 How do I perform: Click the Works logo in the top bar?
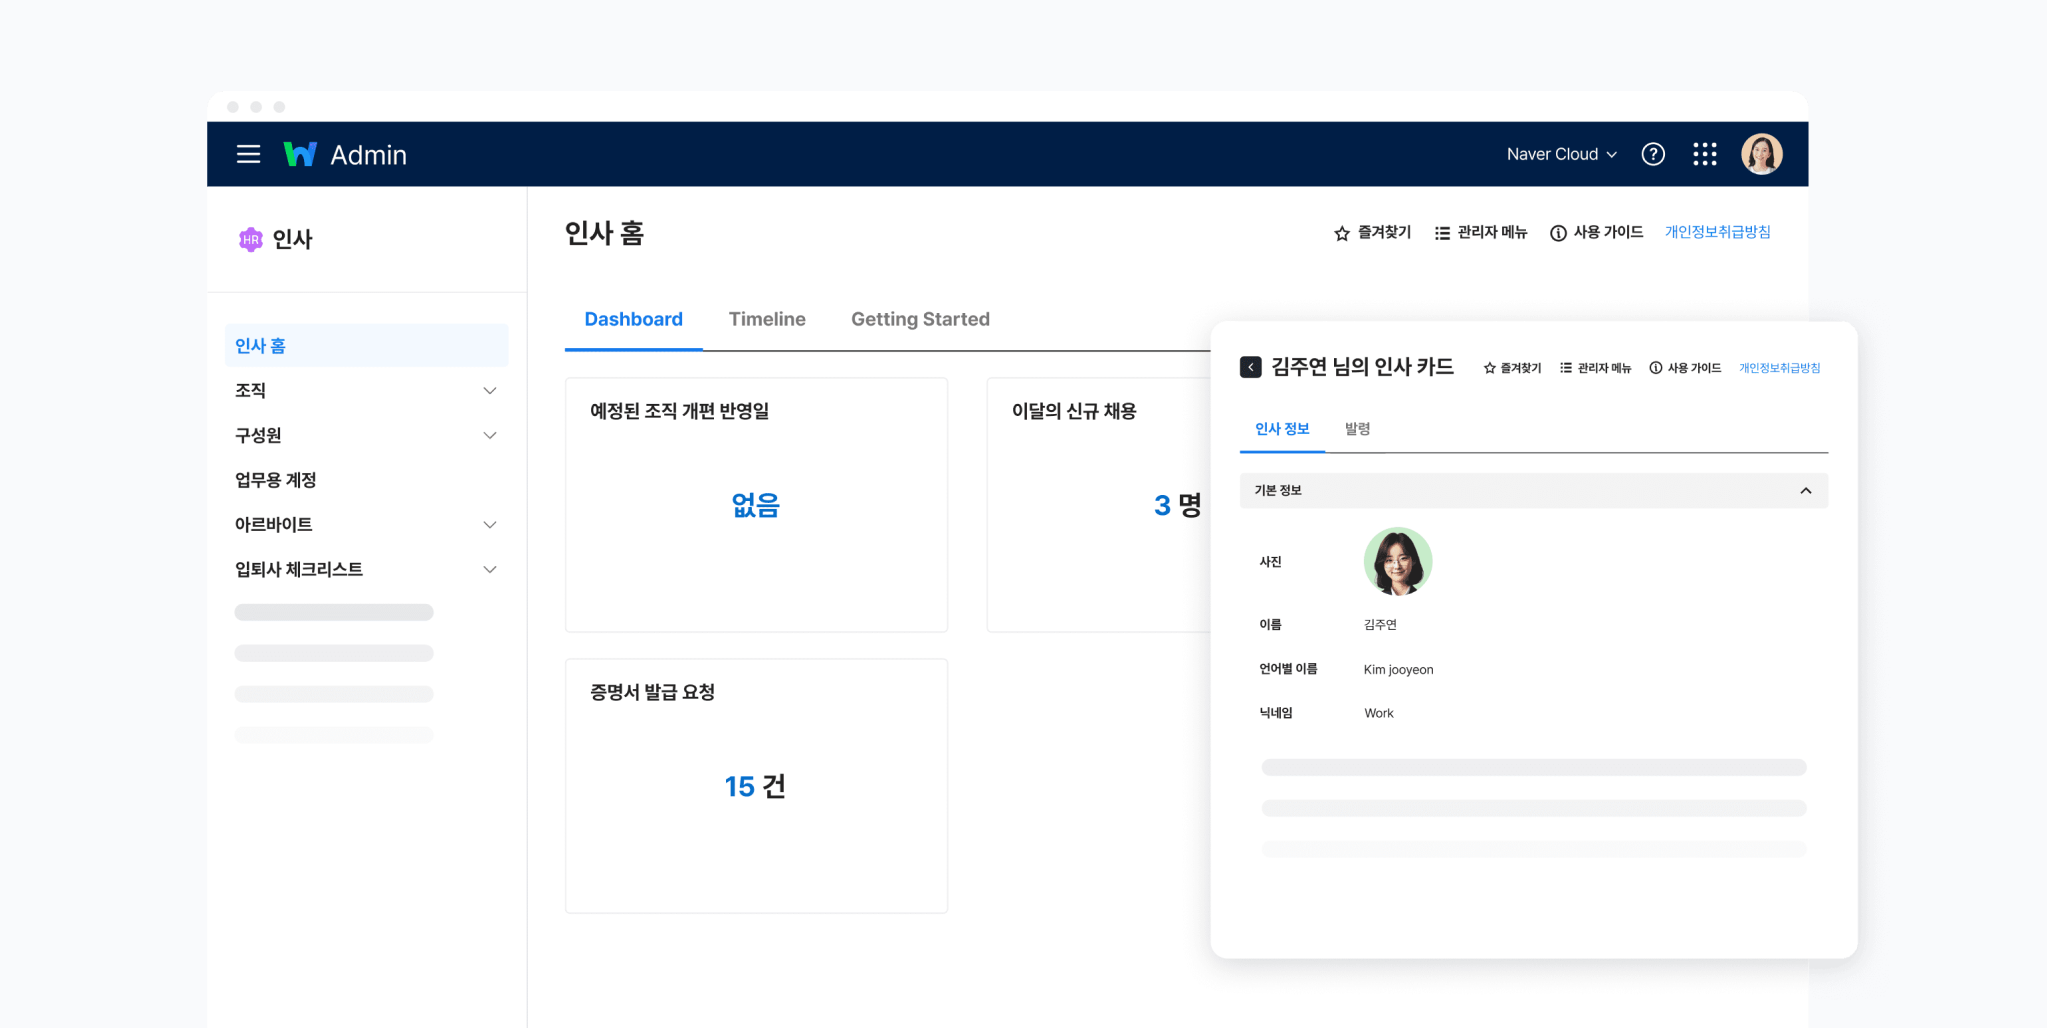(x=300, y=153)
